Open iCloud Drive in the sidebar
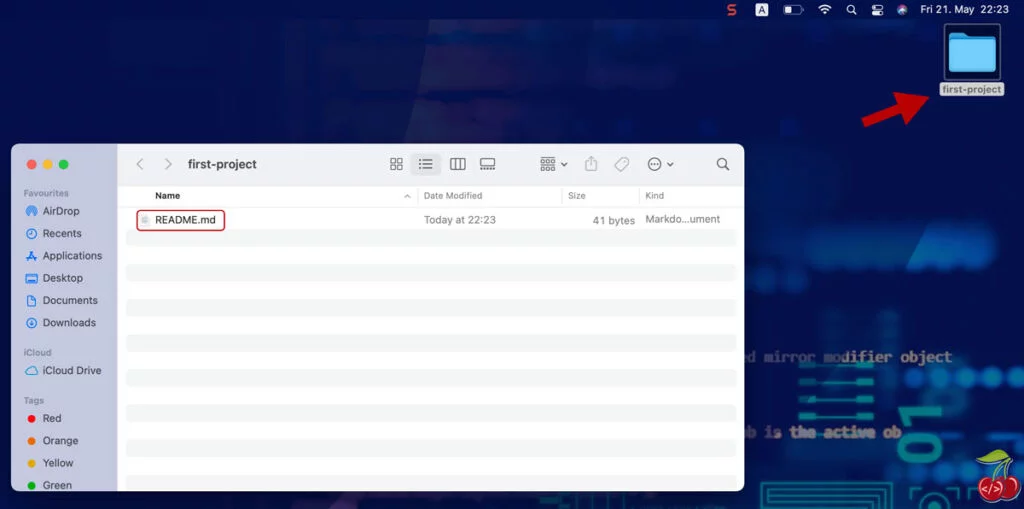This screenshot has width=1024, height=509. pos(63,370)
